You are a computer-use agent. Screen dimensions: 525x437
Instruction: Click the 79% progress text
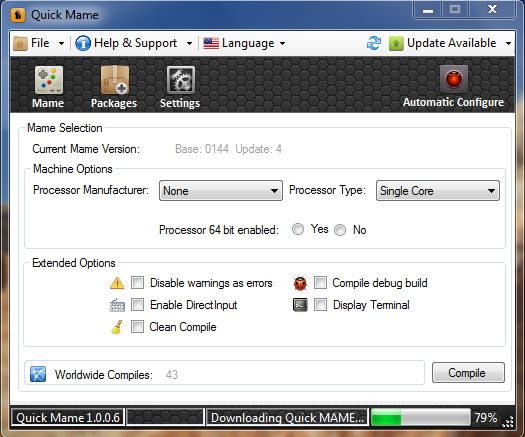486,418
